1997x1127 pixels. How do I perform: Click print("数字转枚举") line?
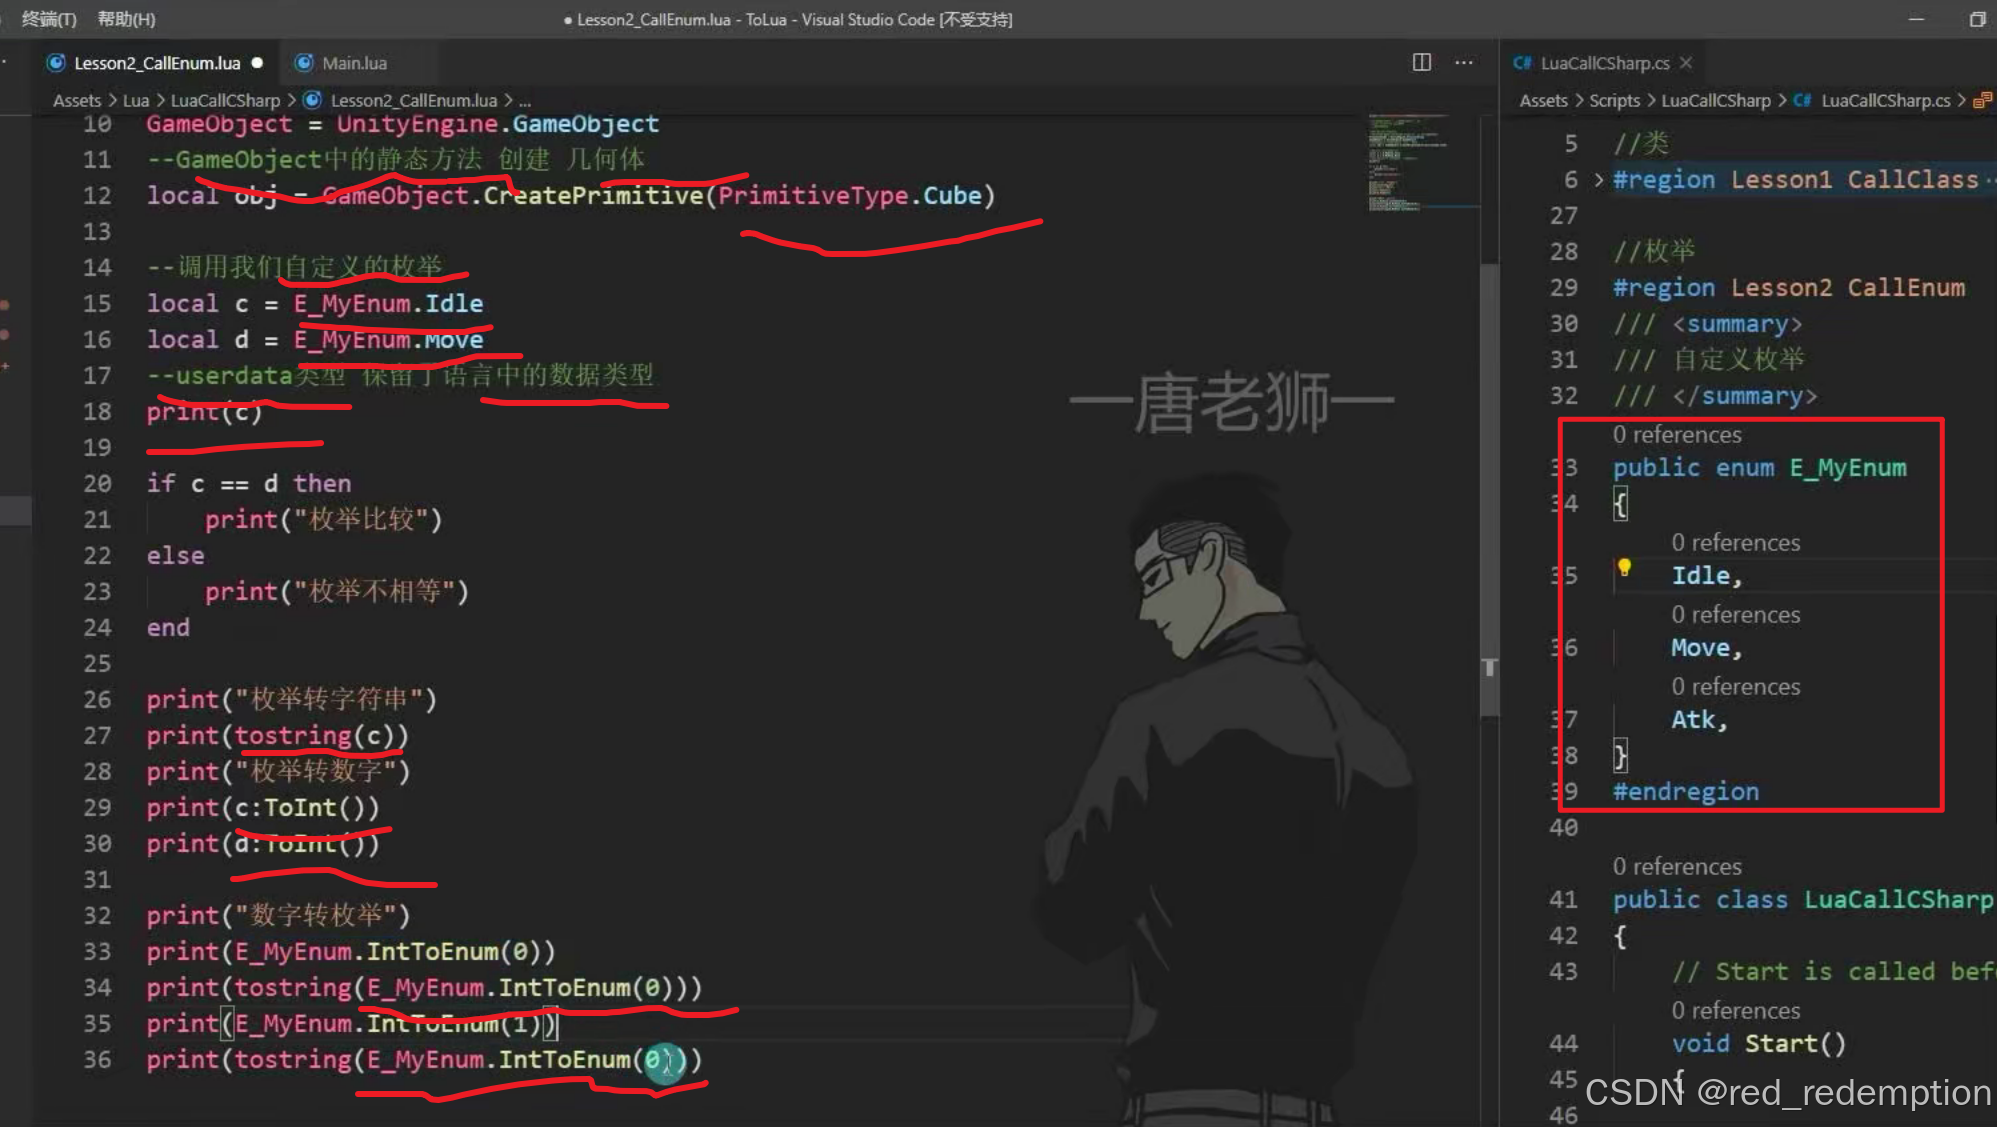[x=278, y=916]
